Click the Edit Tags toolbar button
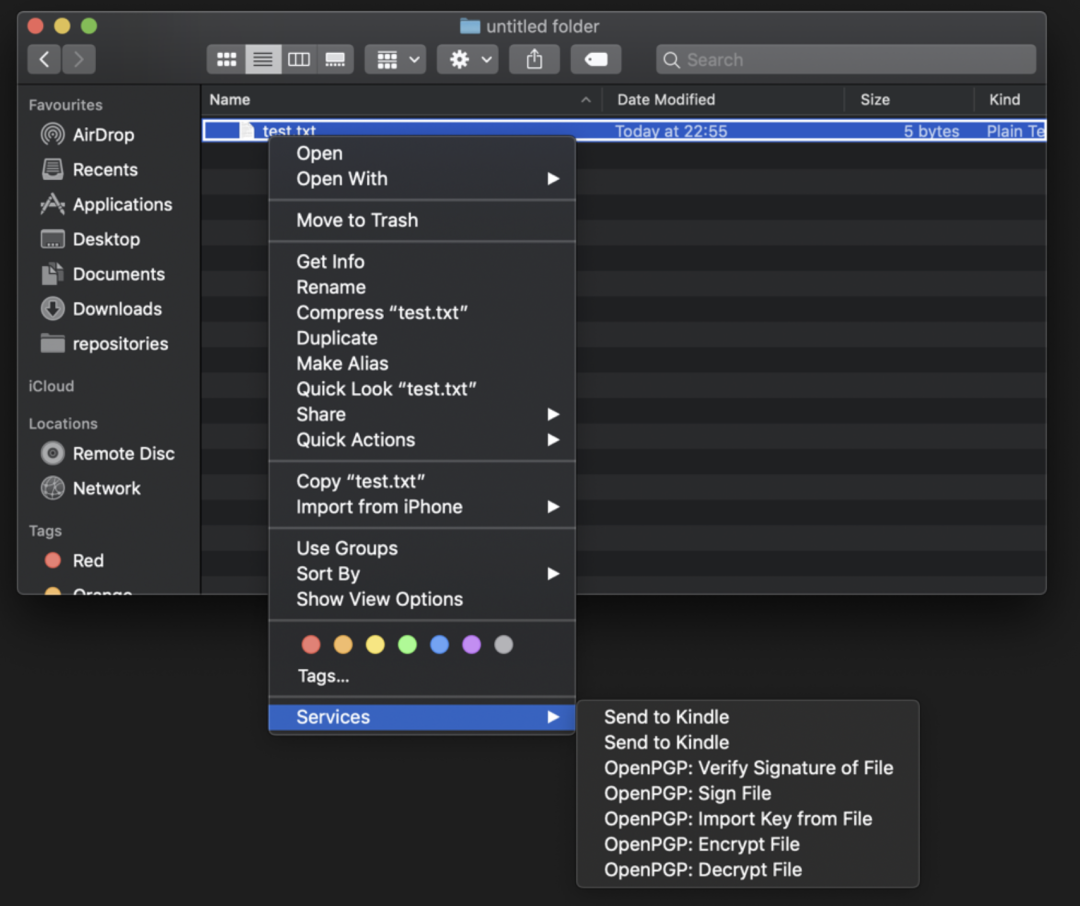Viewport: 1080px width, 906px height. pos(596,59)
